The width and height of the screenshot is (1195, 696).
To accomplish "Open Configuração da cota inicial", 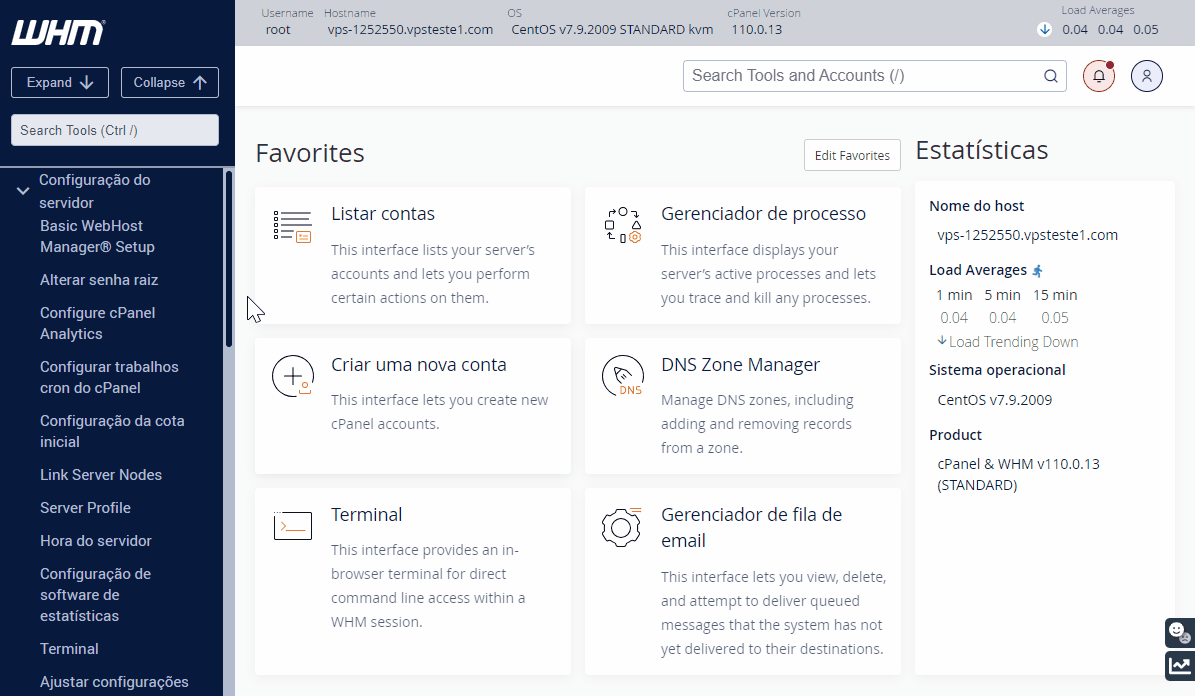I will (x=112, y=431).
